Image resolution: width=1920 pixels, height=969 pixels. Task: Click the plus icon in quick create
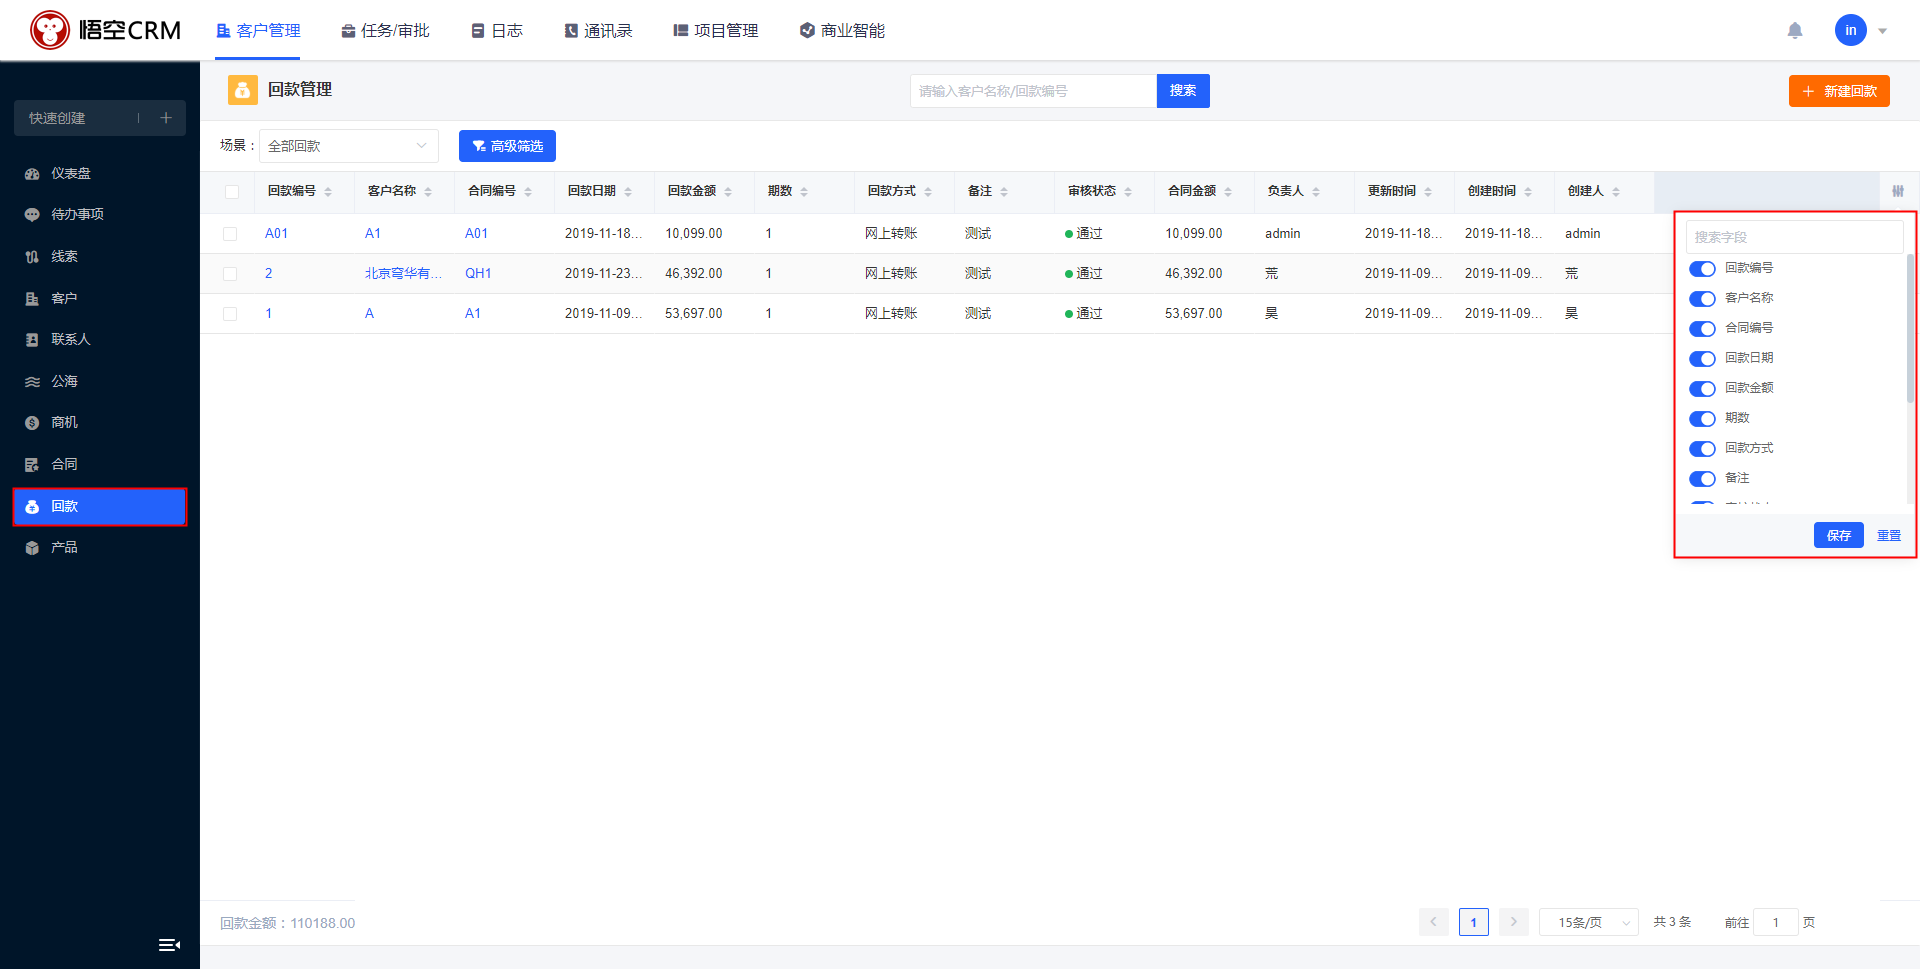[166, 118]
